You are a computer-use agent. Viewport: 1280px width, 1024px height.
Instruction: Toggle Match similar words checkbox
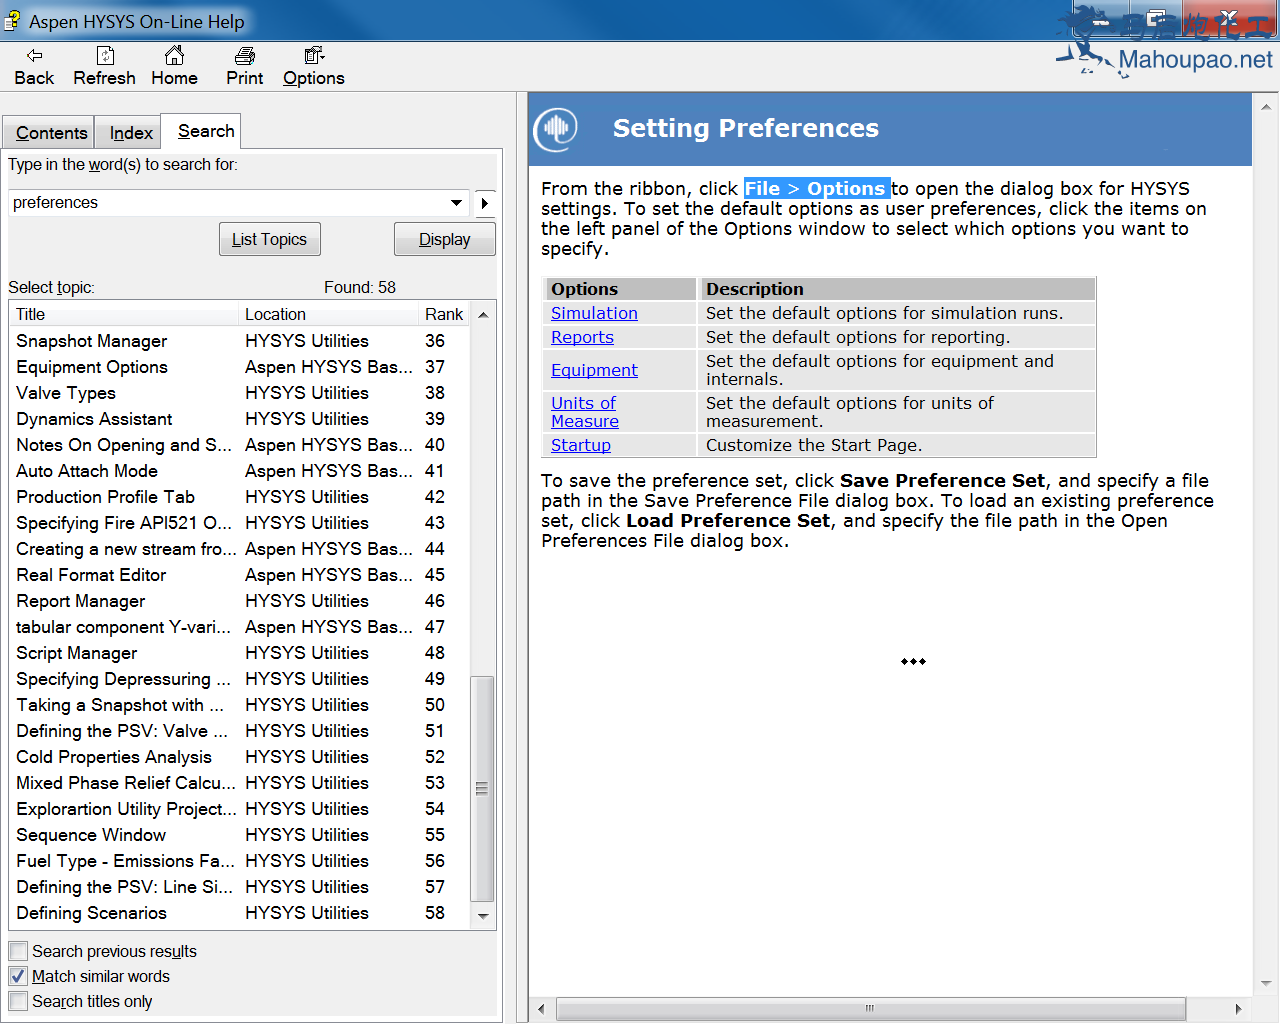click(x=18, y=976)
